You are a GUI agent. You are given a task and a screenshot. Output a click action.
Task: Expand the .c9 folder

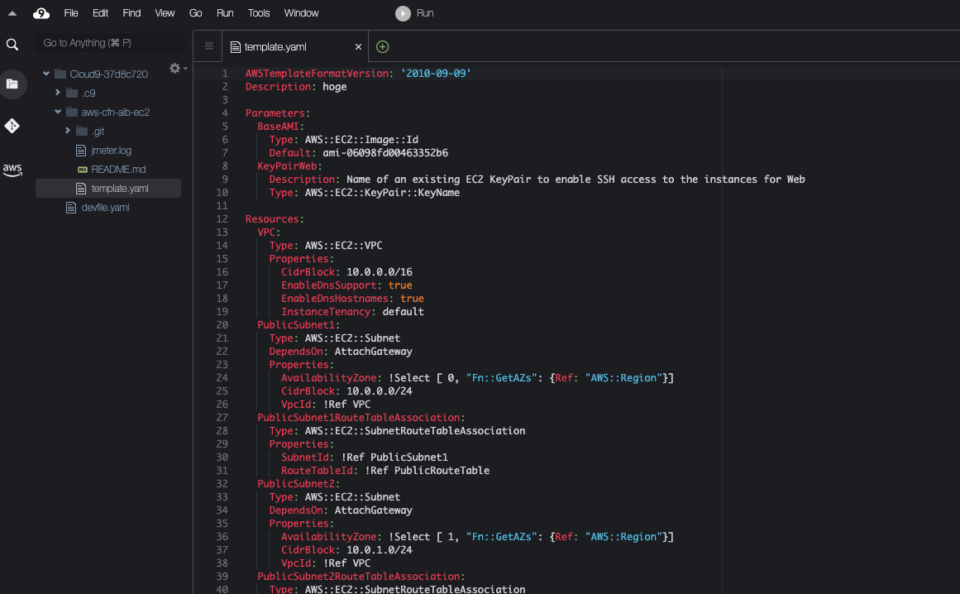59,93
